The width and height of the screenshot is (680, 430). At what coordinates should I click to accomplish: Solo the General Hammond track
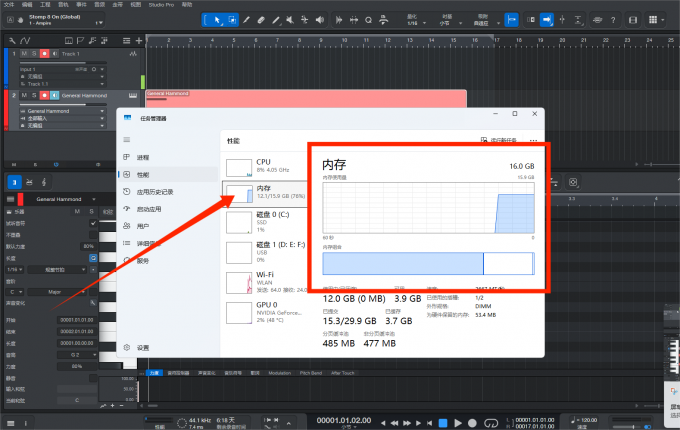pos(34,95)
